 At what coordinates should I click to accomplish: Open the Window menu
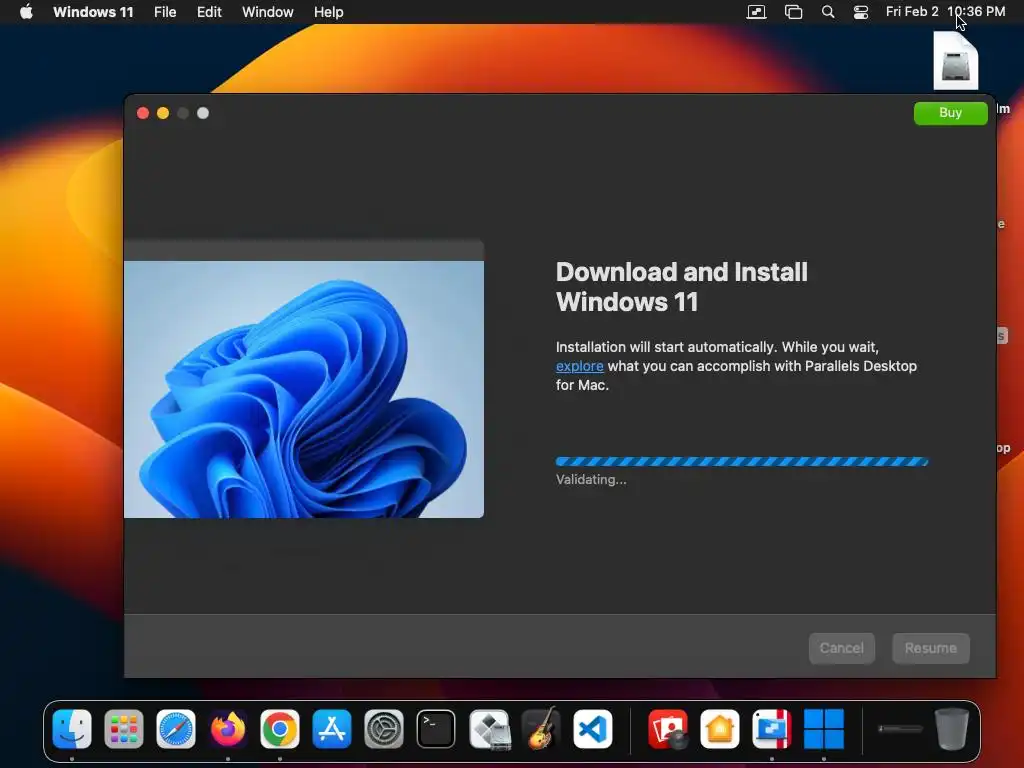pyautogui.click(x=268, y=12)
